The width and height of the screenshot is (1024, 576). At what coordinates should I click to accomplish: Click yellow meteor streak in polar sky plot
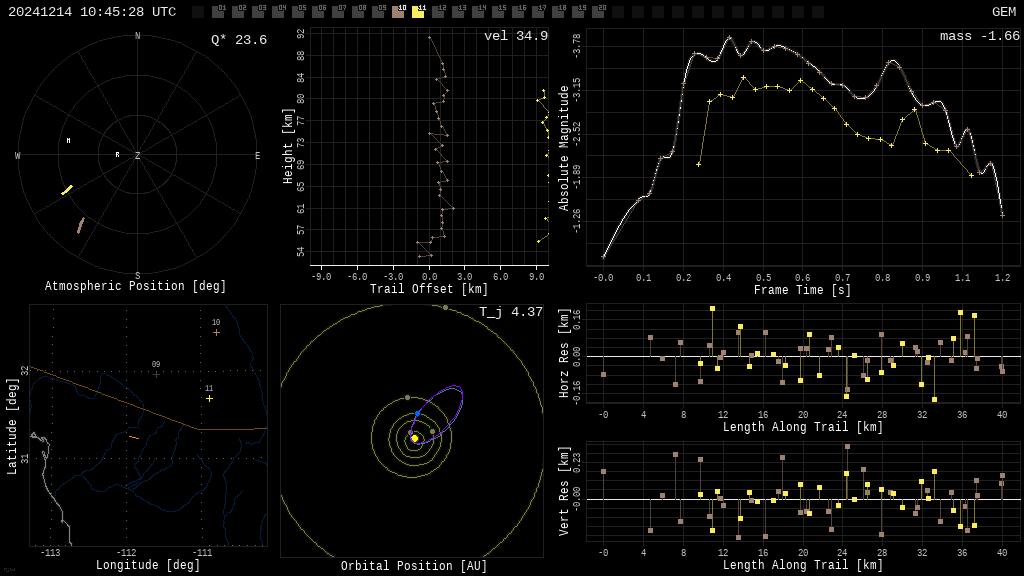(67, 190)
